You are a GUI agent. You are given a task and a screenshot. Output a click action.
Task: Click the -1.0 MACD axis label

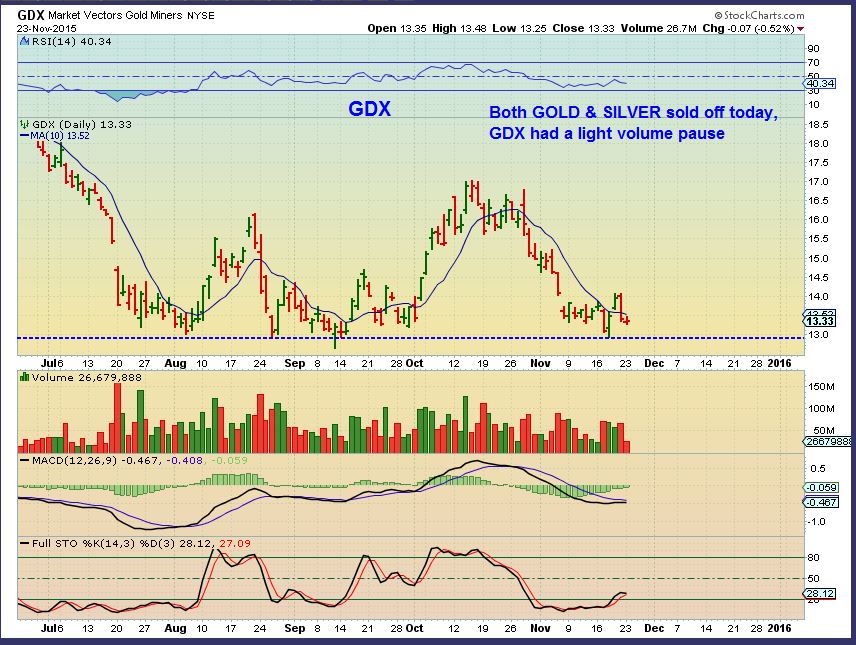click(x=816, y=522)
